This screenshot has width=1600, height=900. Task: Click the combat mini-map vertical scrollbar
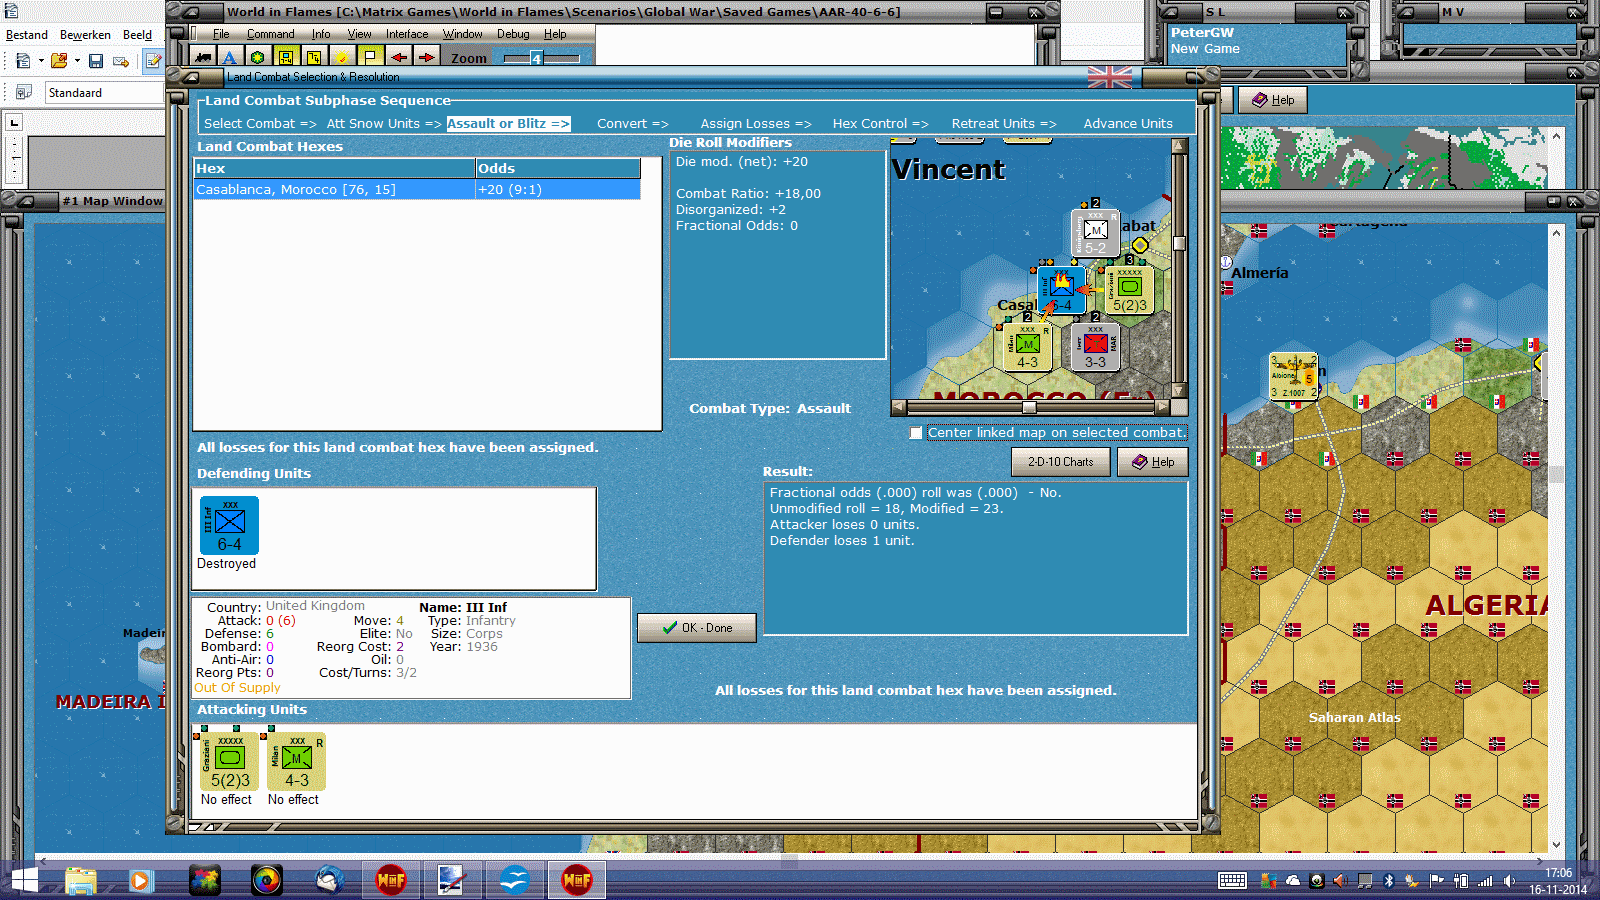1180,269
